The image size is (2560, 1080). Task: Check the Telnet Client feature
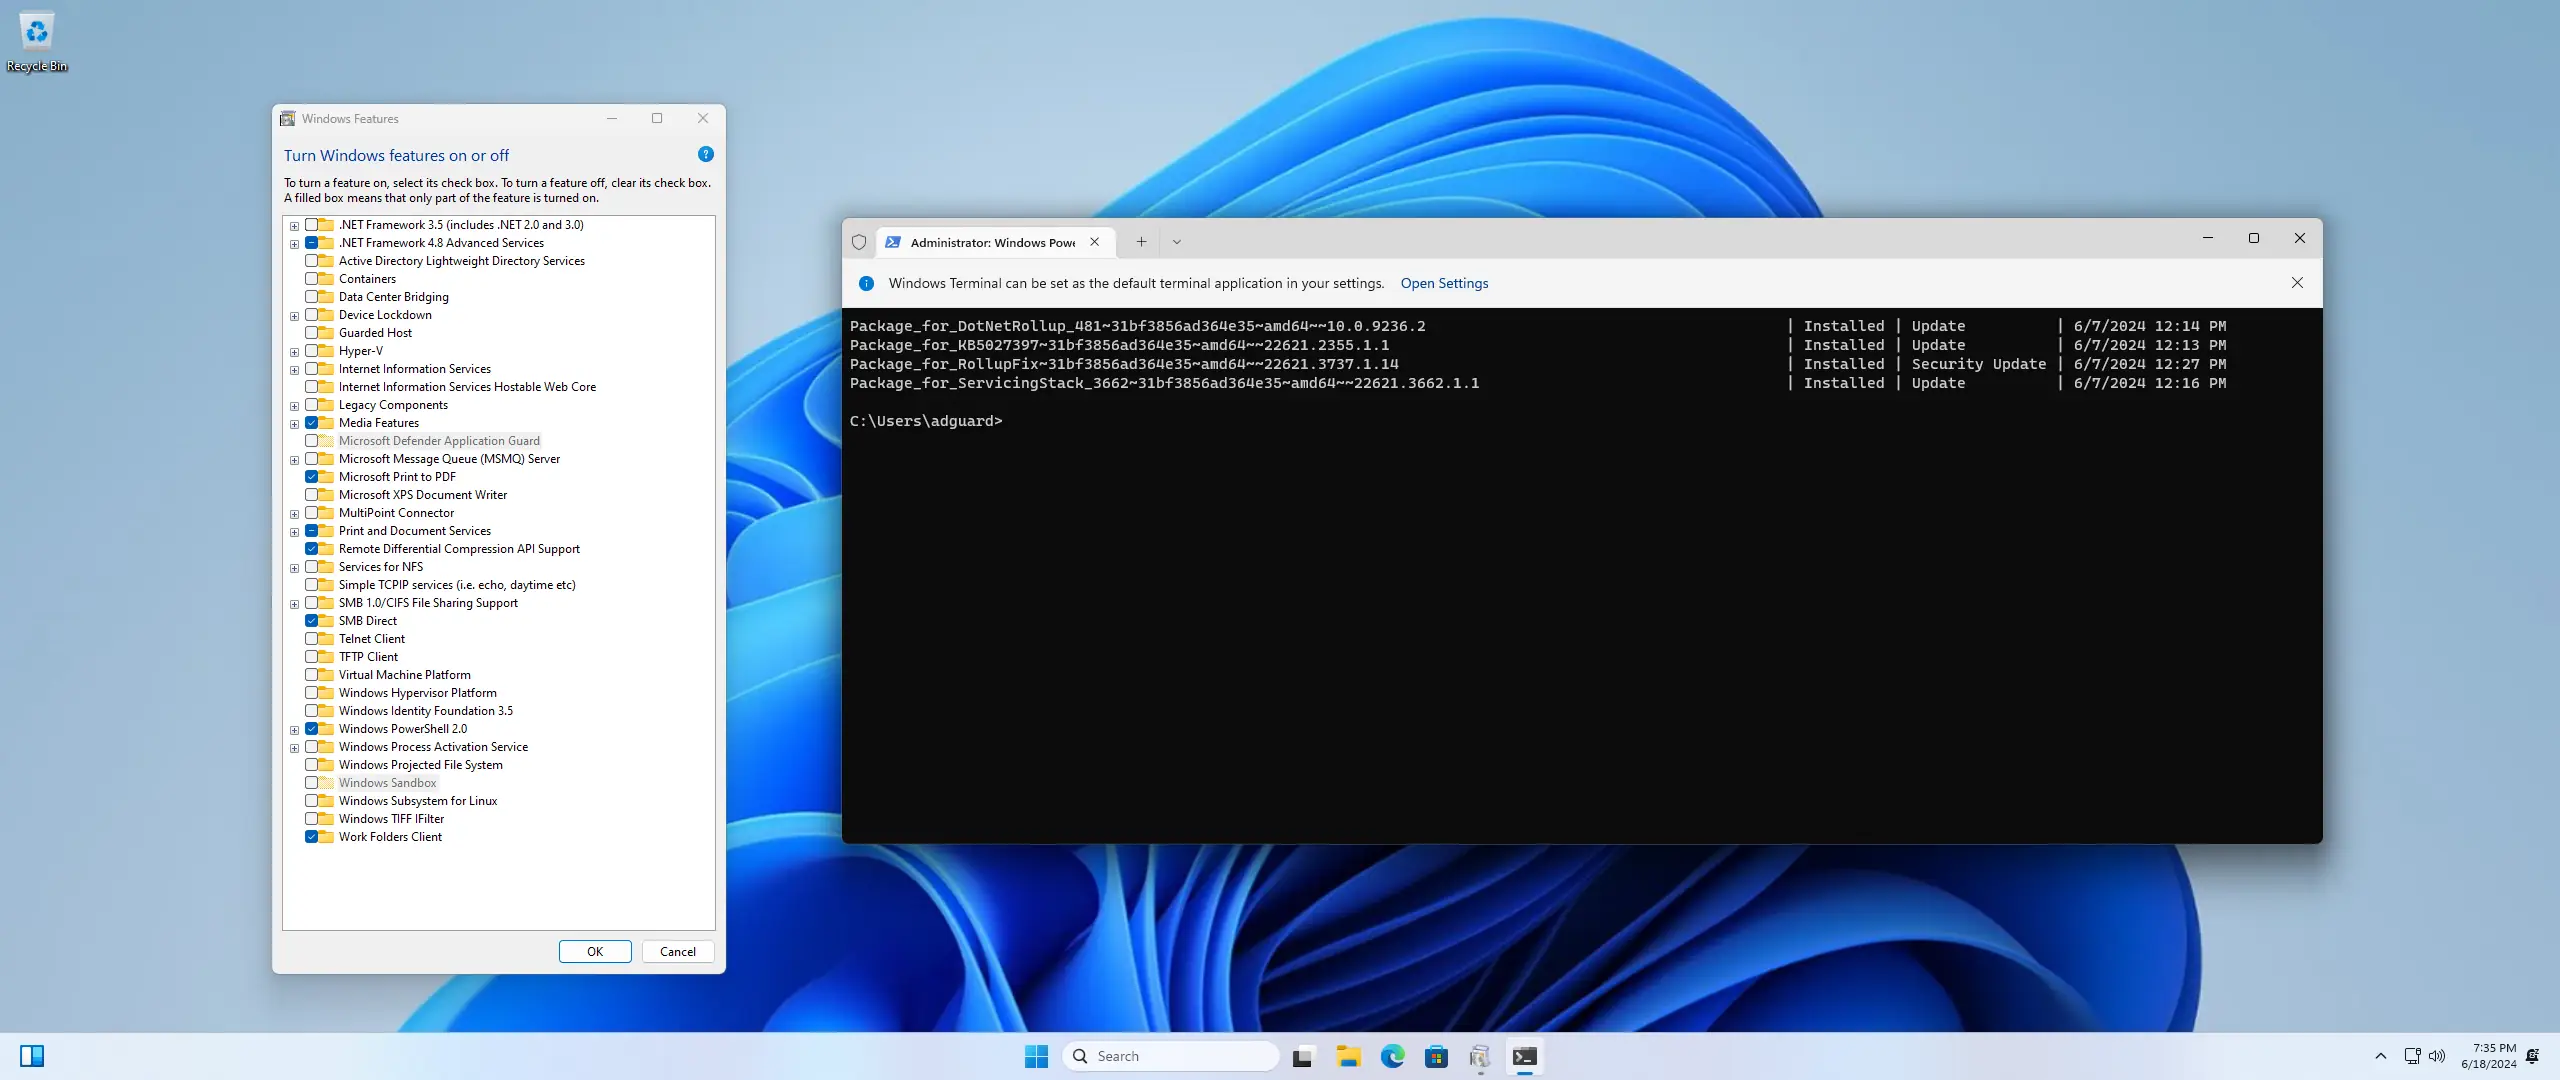(x=312, y=639)
